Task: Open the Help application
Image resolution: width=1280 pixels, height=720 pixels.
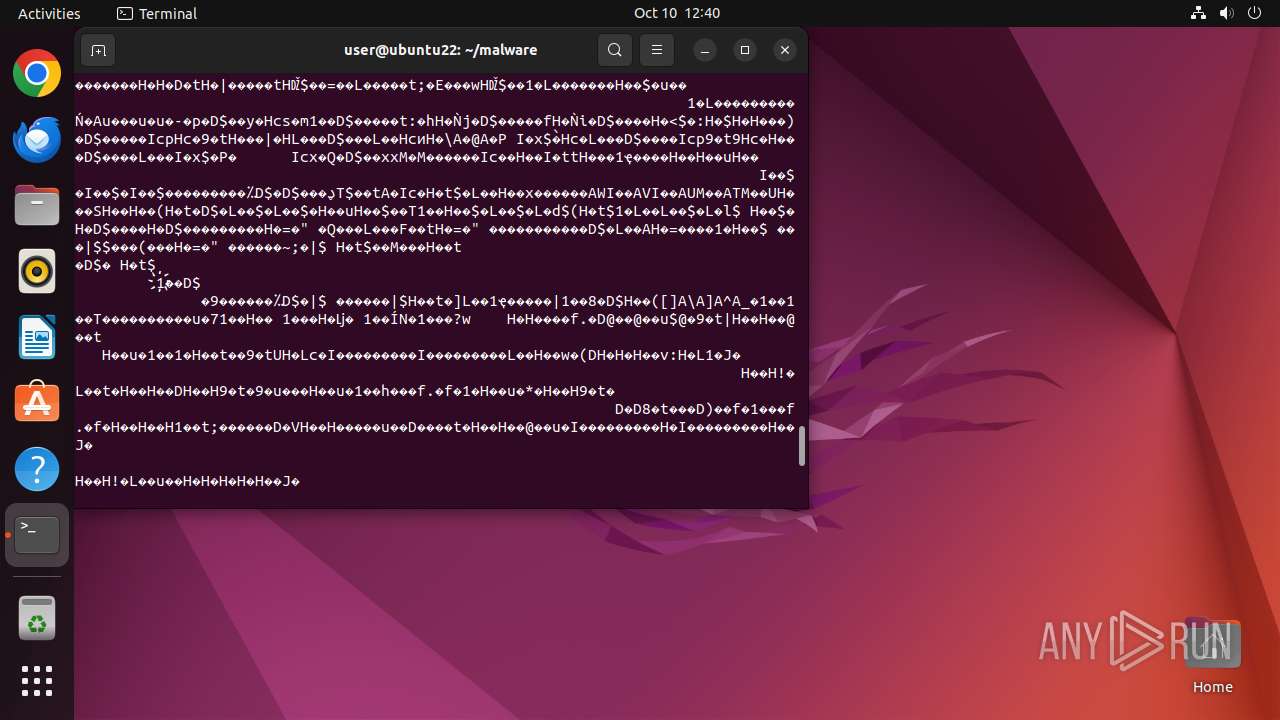Action: pos(37,468)
